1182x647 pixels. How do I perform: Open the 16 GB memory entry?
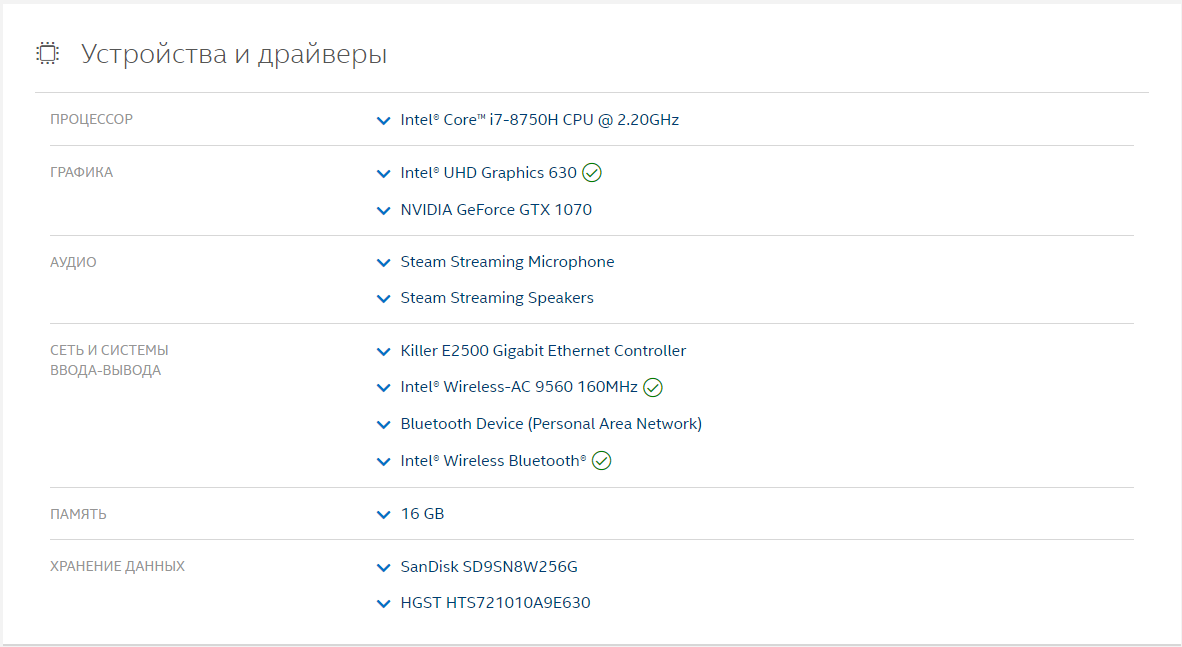click(422, 514)
